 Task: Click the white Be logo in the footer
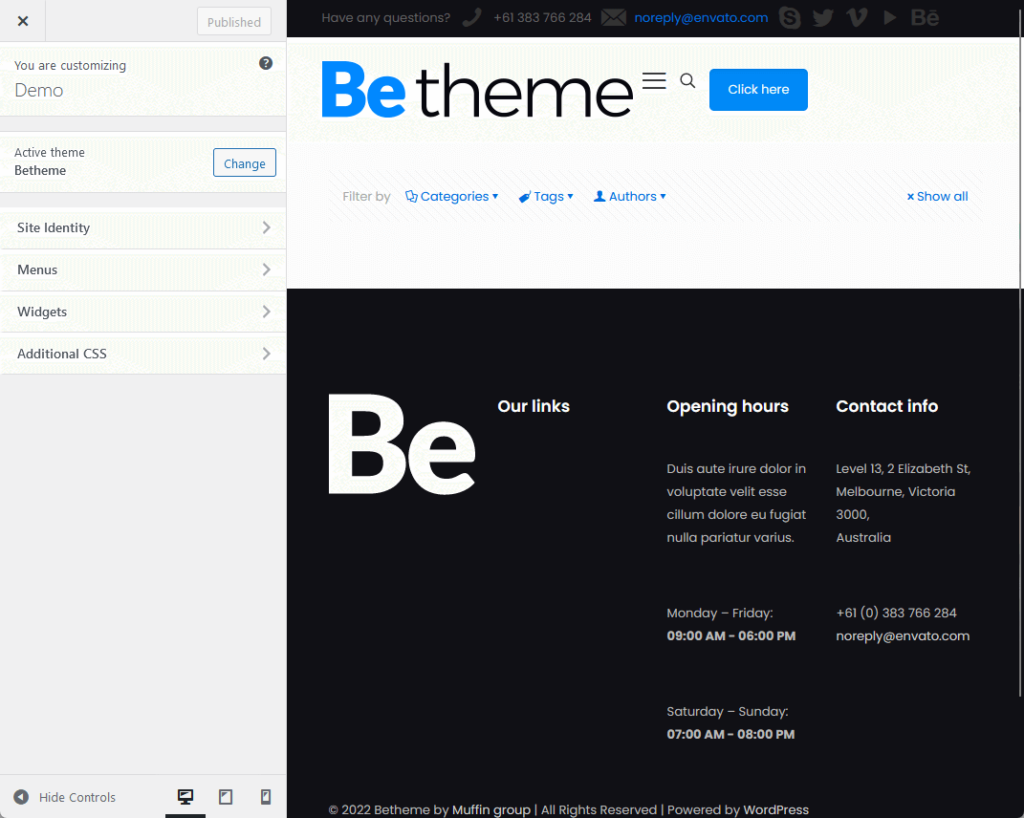click(402, 444)
